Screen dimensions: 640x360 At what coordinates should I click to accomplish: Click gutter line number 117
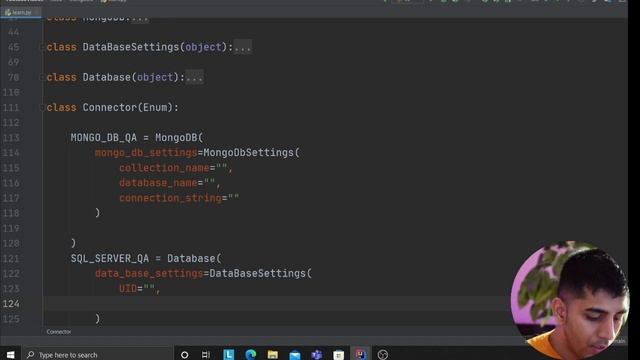pyautogui.click(x=11, y=198)
